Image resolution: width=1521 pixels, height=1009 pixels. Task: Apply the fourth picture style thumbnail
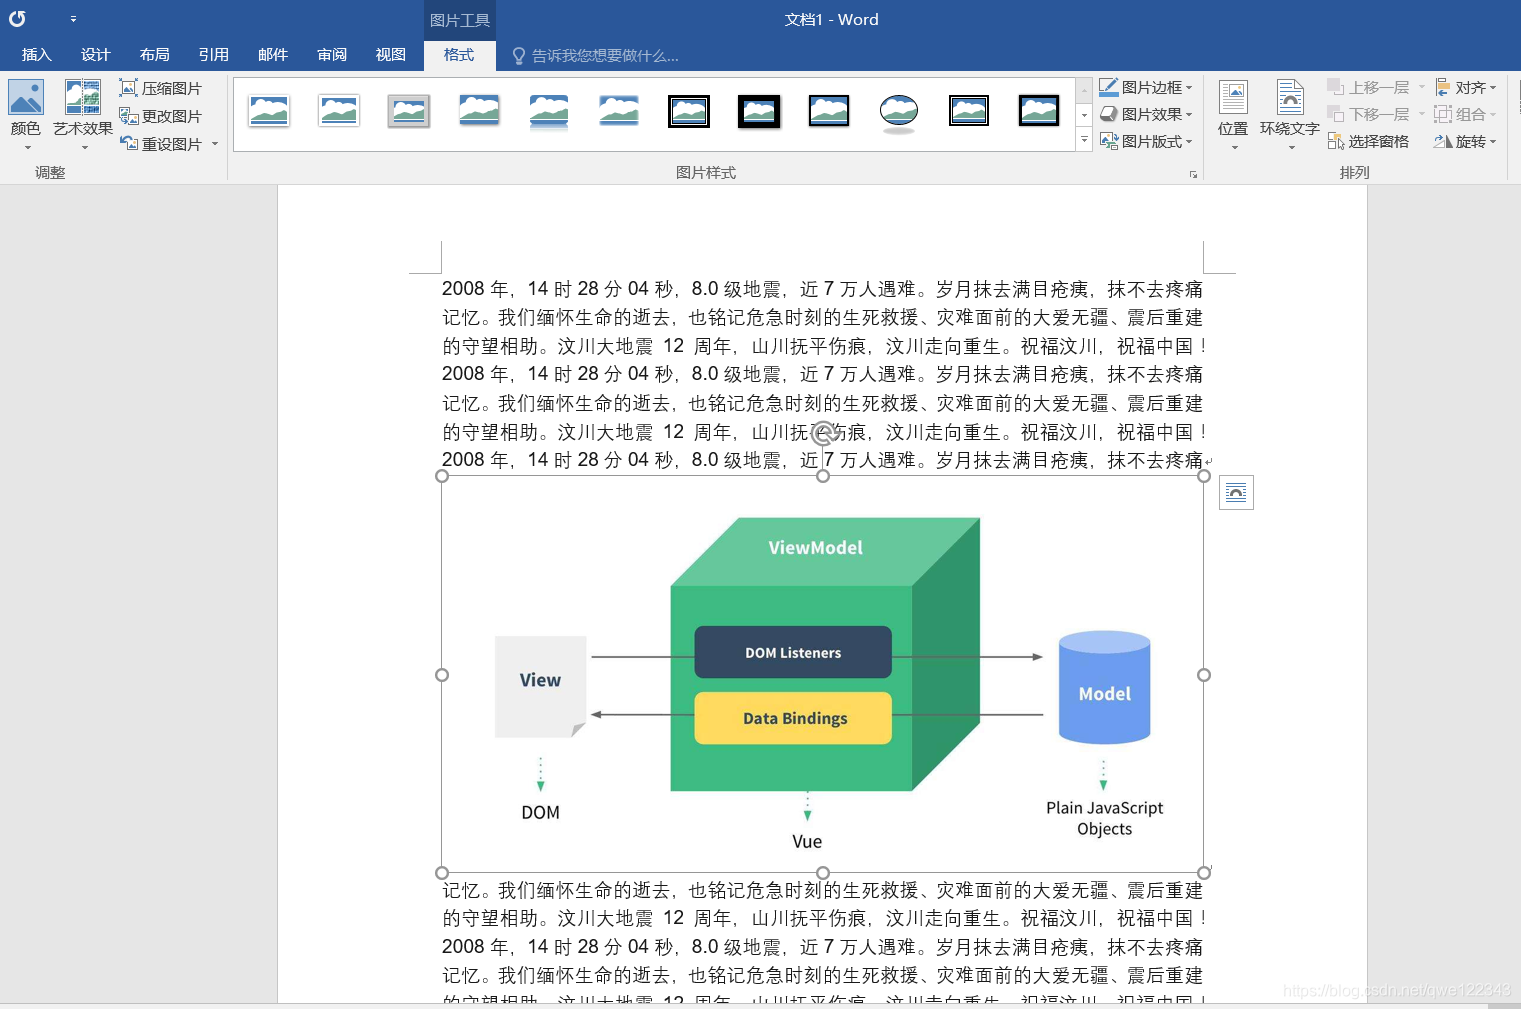coord(479,111)
